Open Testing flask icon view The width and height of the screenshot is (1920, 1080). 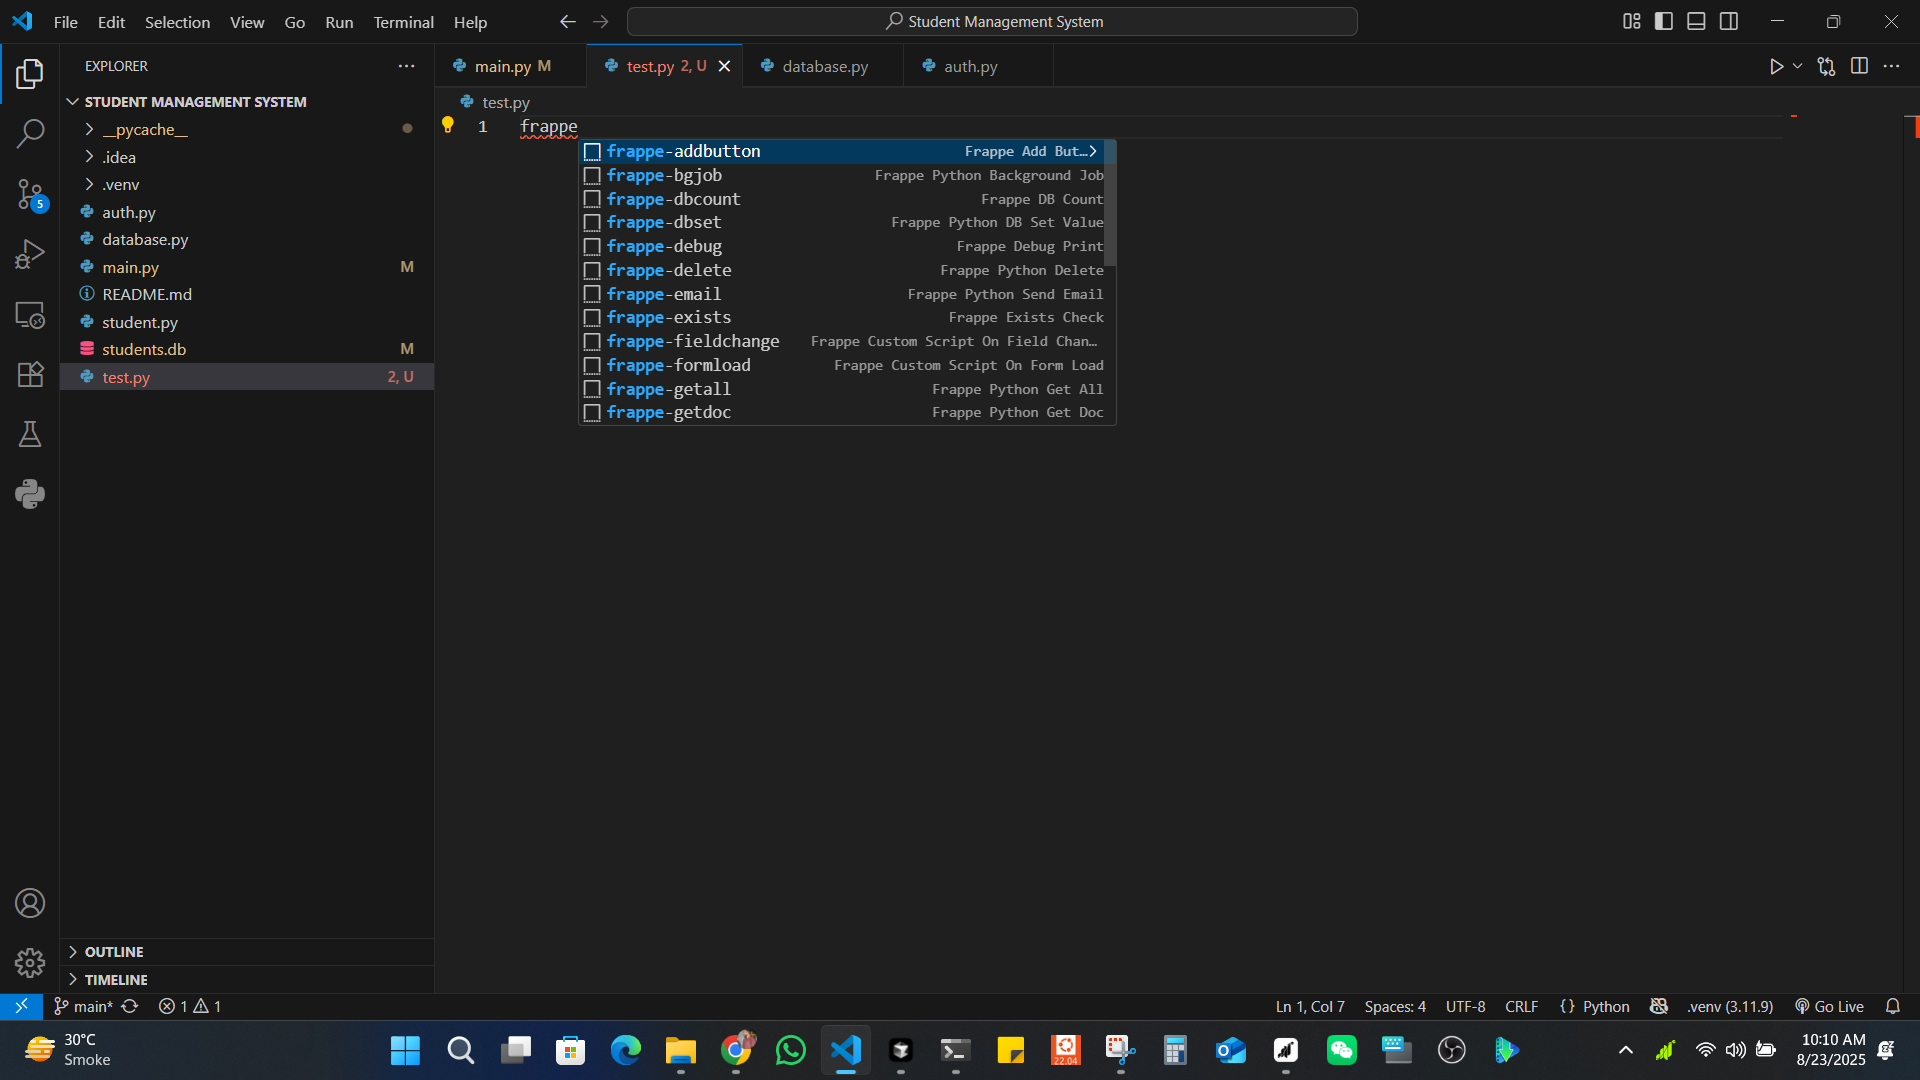click(x=30, y=434)
